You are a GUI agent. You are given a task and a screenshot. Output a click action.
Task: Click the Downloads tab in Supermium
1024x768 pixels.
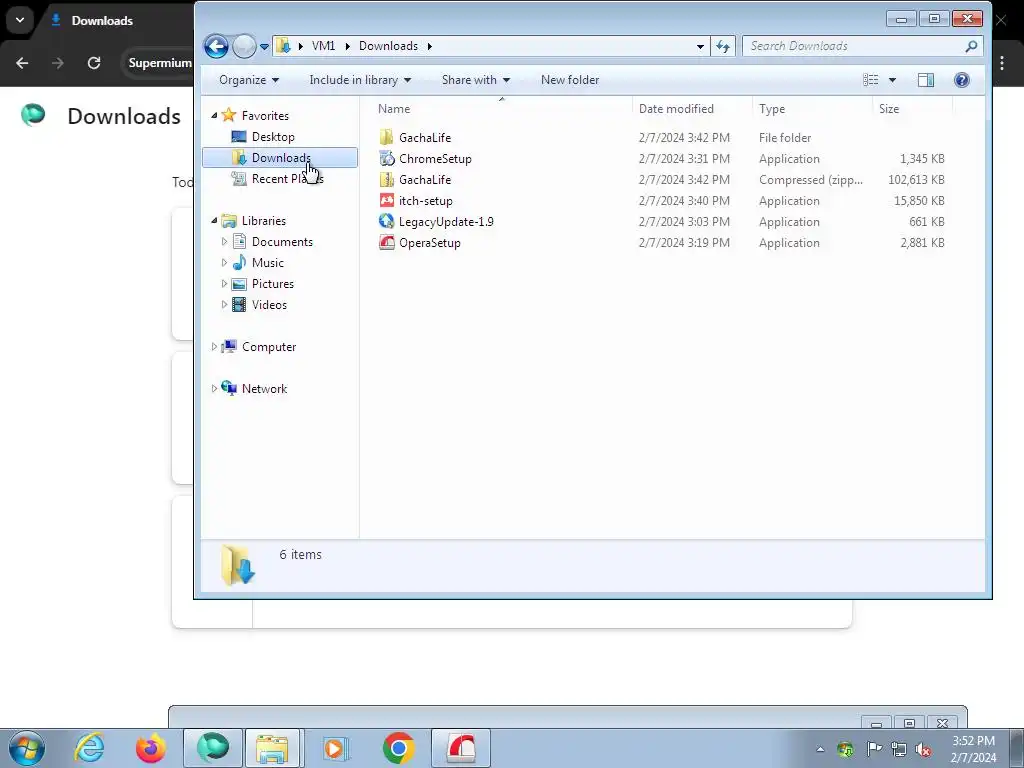pyautogui.click(x=101, y=21)
